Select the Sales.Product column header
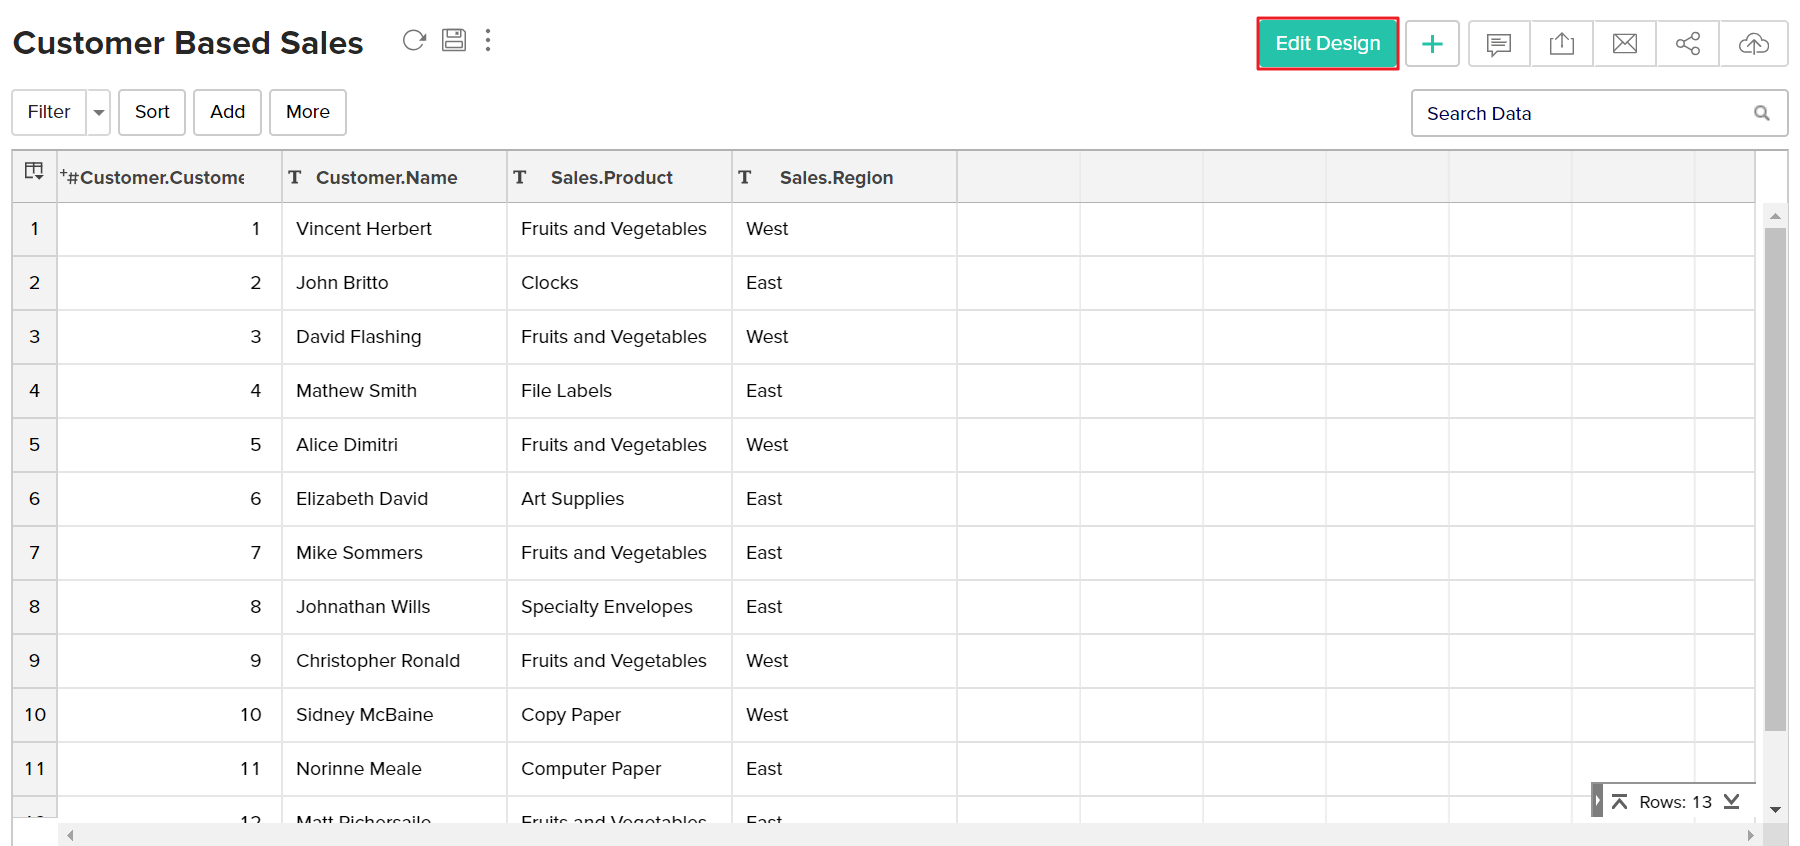The image size is (1800, 846). pyautogui.click(x=620, y=177)
